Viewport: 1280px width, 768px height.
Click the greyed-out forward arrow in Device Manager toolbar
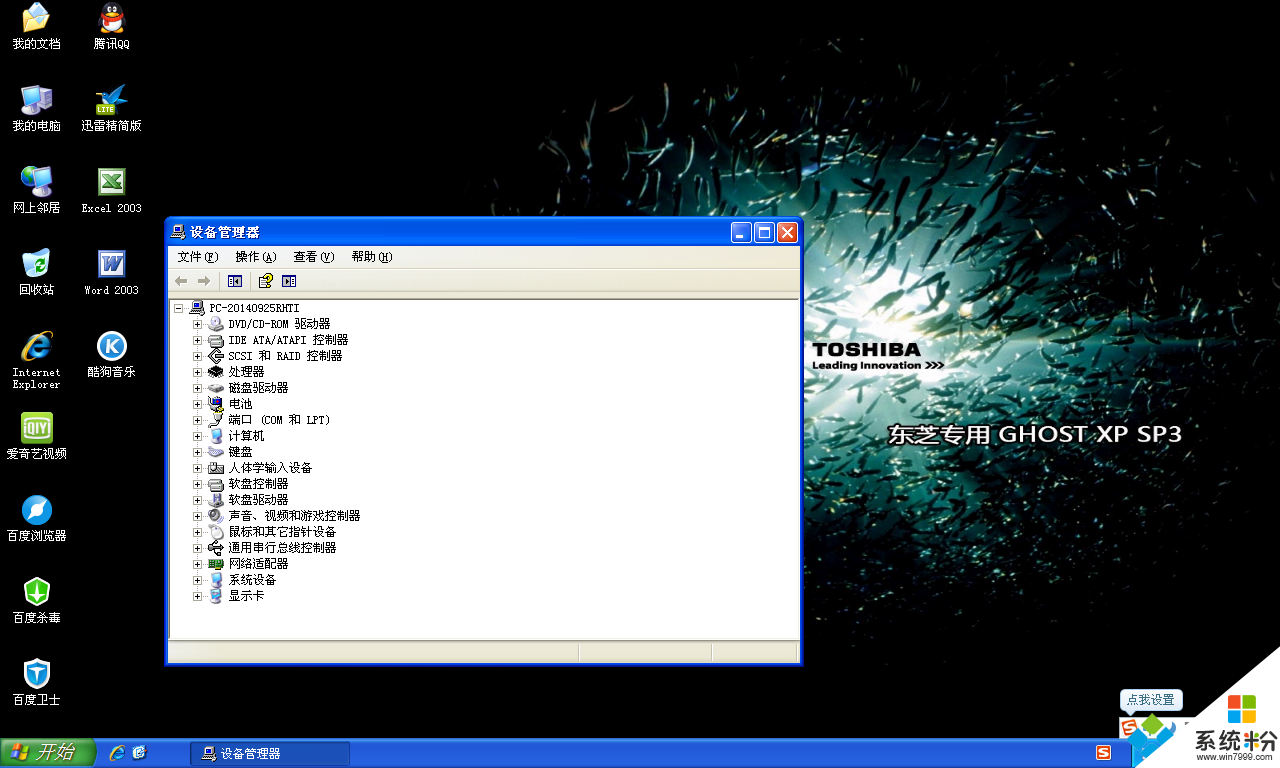pos(204,282)
